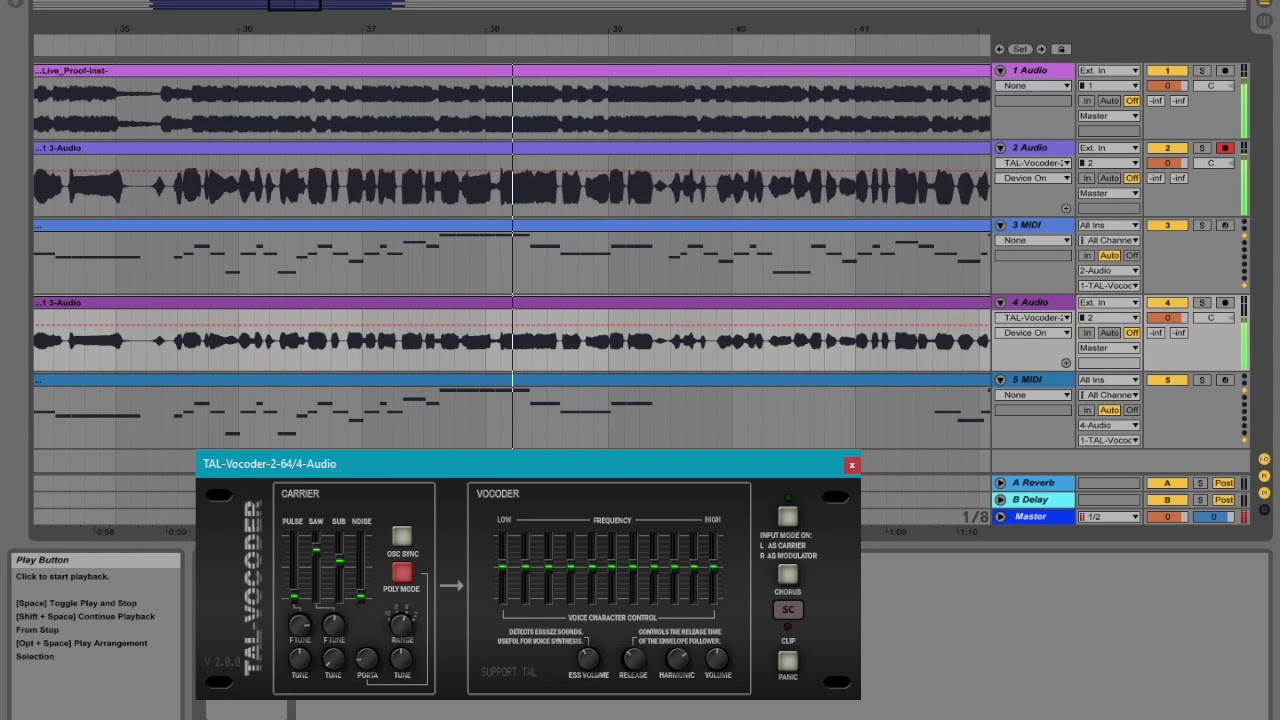Toggle the CHORUS button
The width and height of the screenshot is (1280, 720).
click(788, 575)
